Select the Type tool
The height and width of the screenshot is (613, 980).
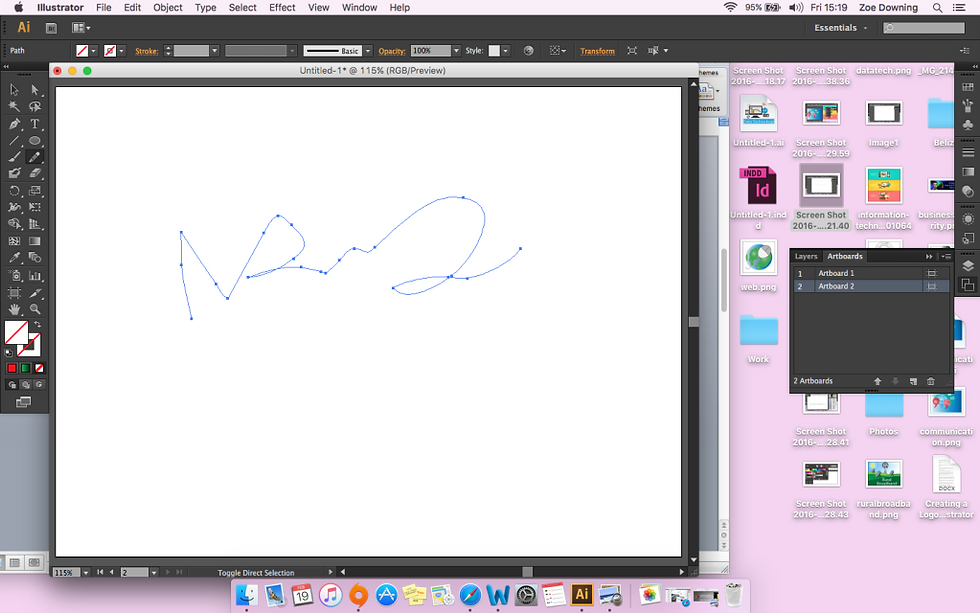[35, 124]
